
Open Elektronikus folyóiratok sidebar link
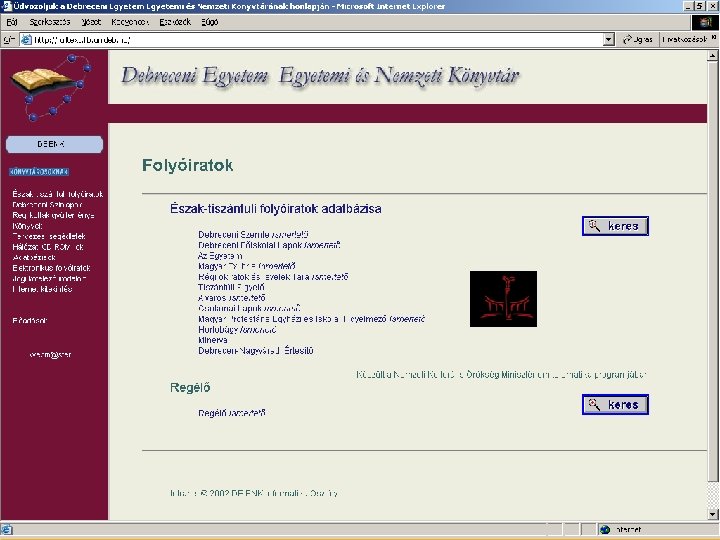click(x=51, y=268)
